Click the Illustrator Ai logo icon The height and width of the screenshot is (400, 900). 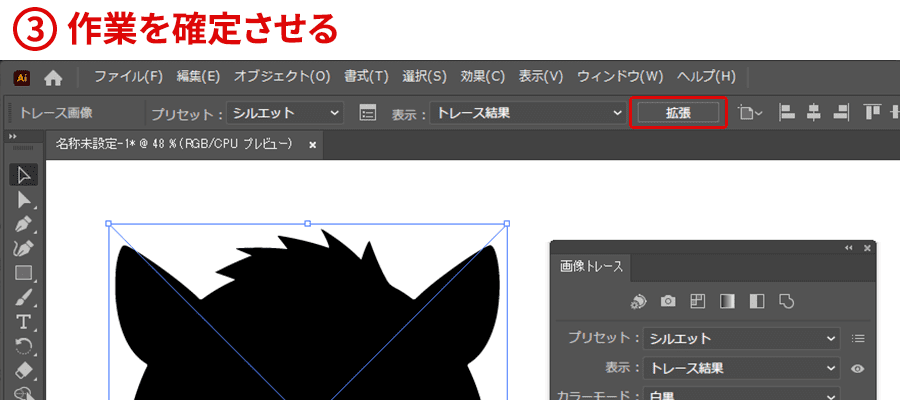(x=22, y=77)
